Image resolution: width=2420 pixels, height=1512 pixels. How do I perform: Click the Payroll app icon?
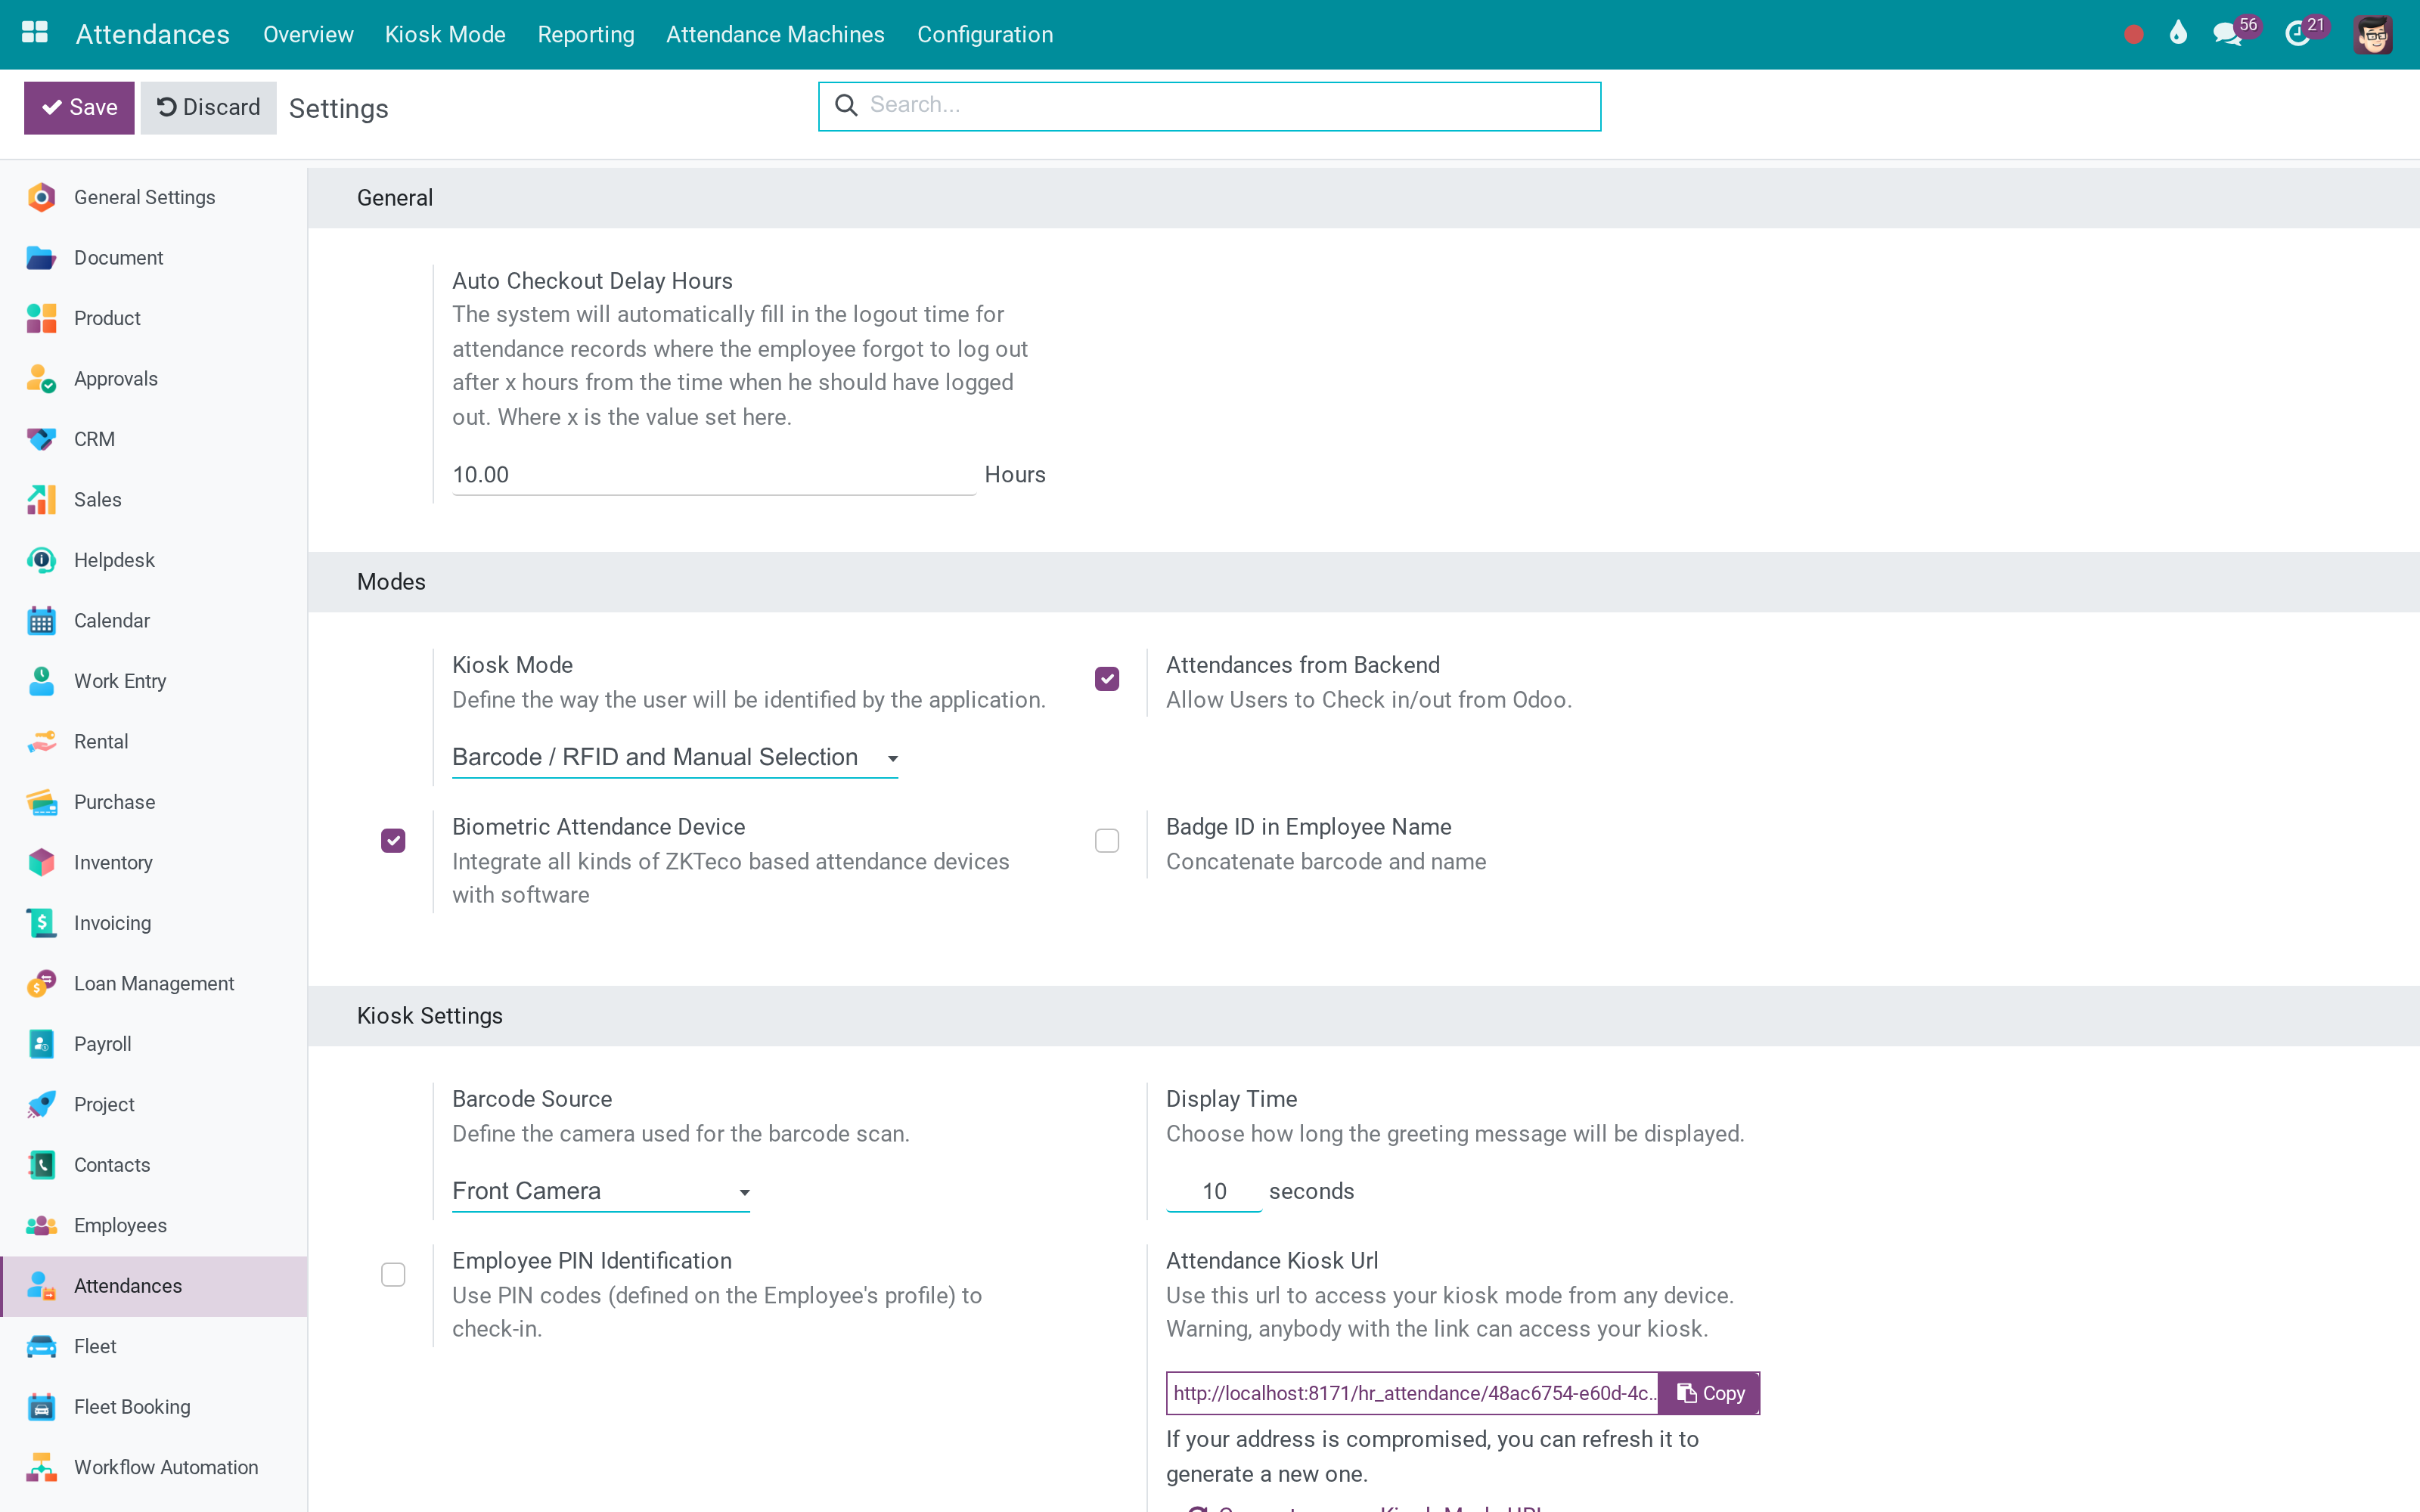(41, 1044)
